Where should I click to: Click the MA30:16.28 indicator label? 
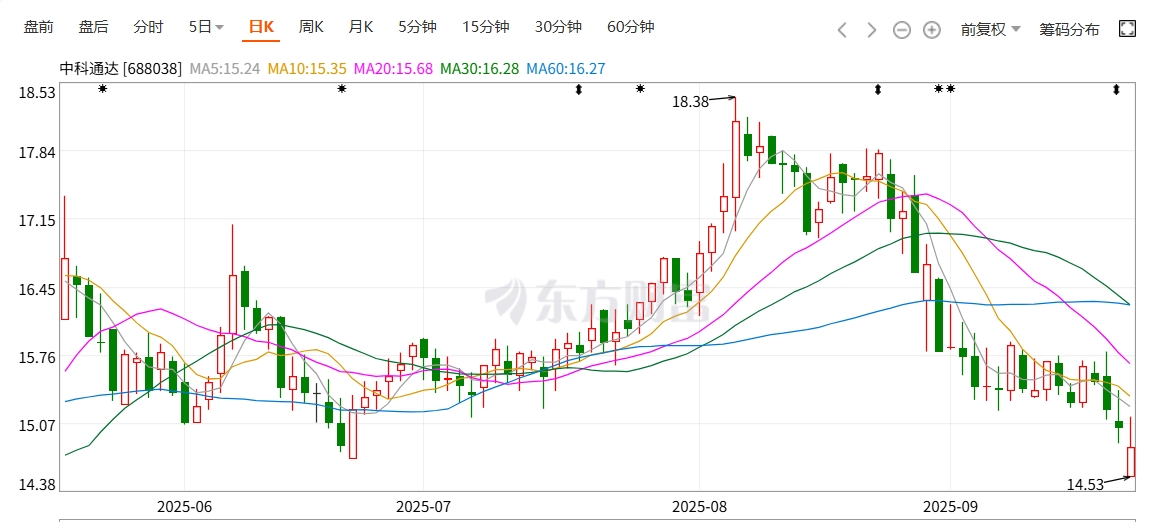click(479, 69)
